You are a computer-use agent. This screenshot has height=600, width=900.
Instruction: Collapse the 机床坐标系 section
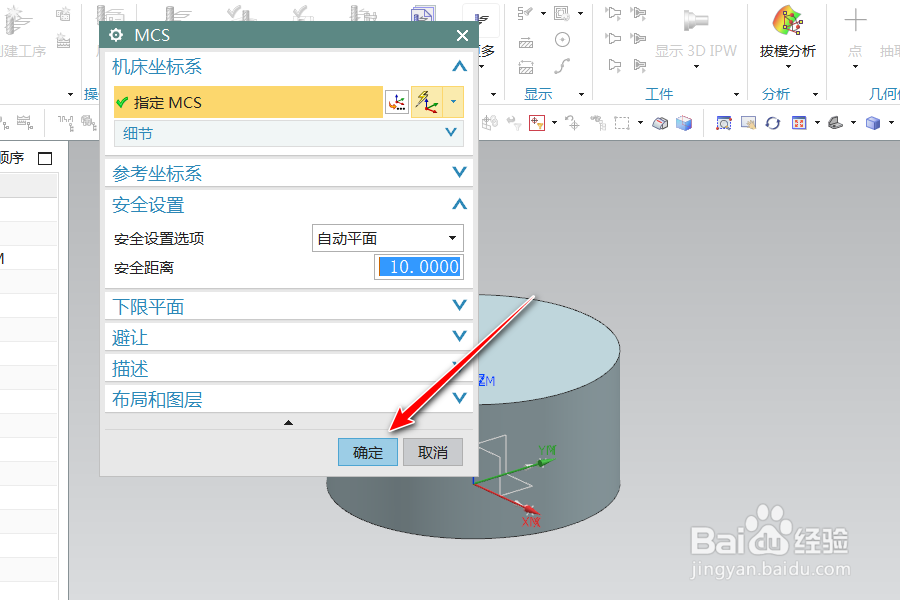459,67
